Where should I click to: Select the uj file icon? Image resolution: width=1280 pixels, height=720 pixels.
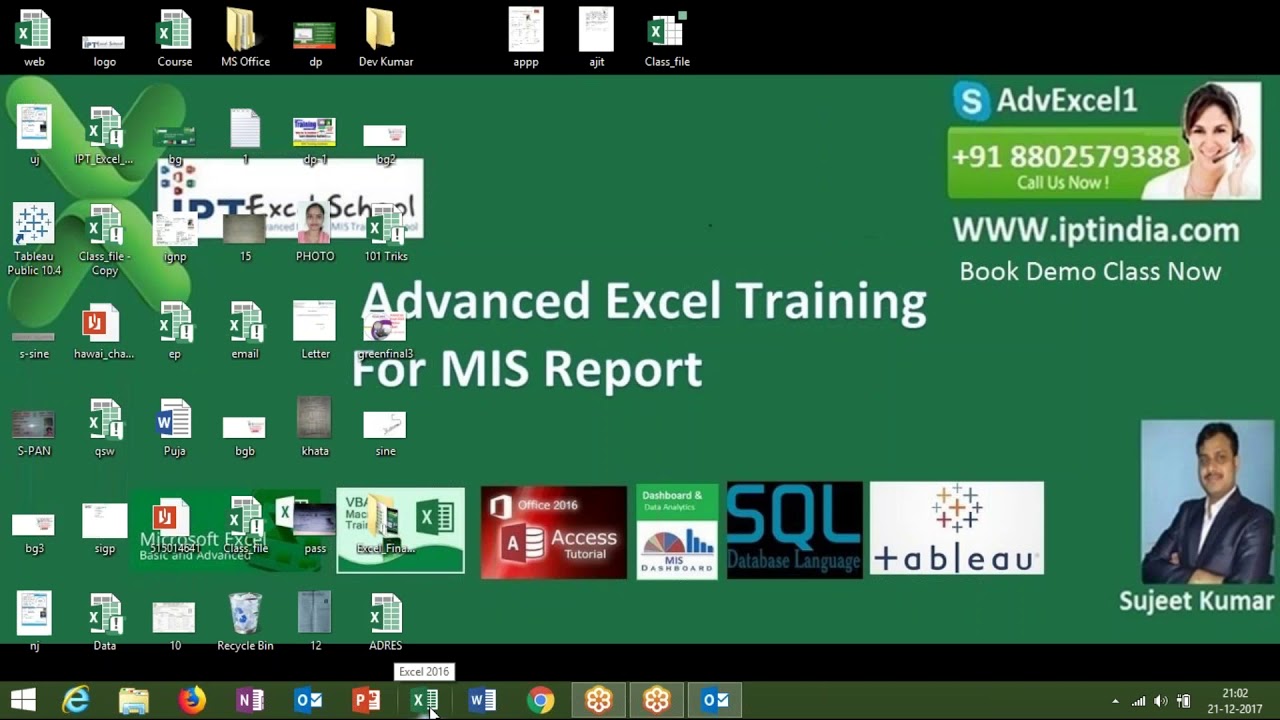coord(34,137)
